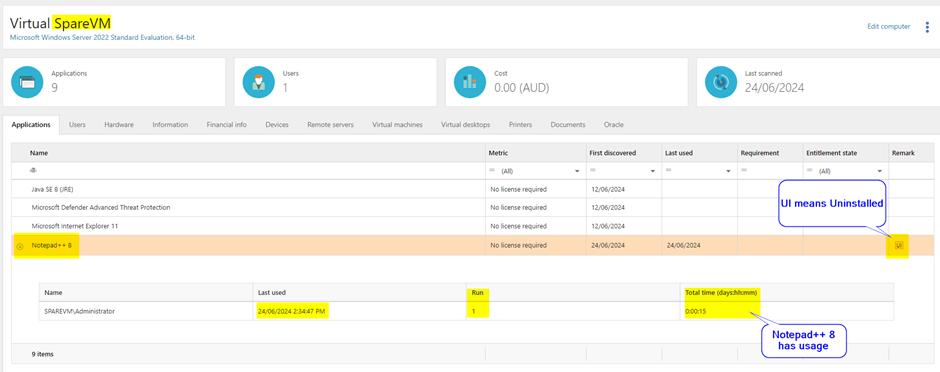The image size is (940, 372).
Task: Select the Microsoft Internet Explorer 11 row
Action: 472,226
